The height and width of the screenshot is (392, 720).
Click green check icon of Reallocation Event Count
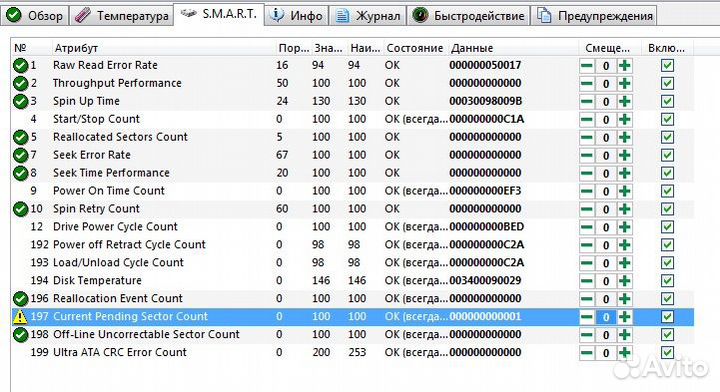[x=20, y=299]
